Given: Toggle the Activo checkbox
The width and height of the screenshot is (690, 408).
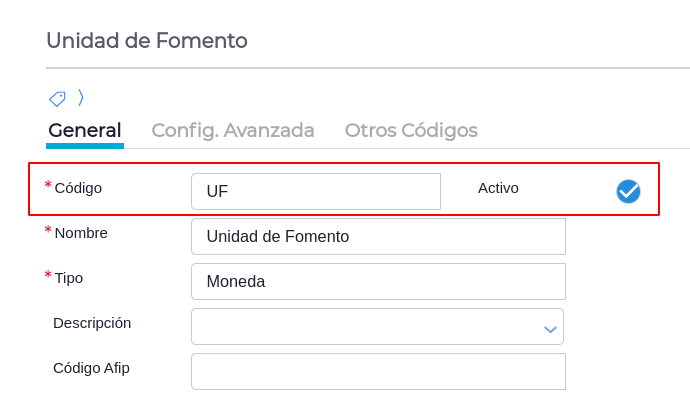Looking at the screenshot, I should click(x=628, y=191).
